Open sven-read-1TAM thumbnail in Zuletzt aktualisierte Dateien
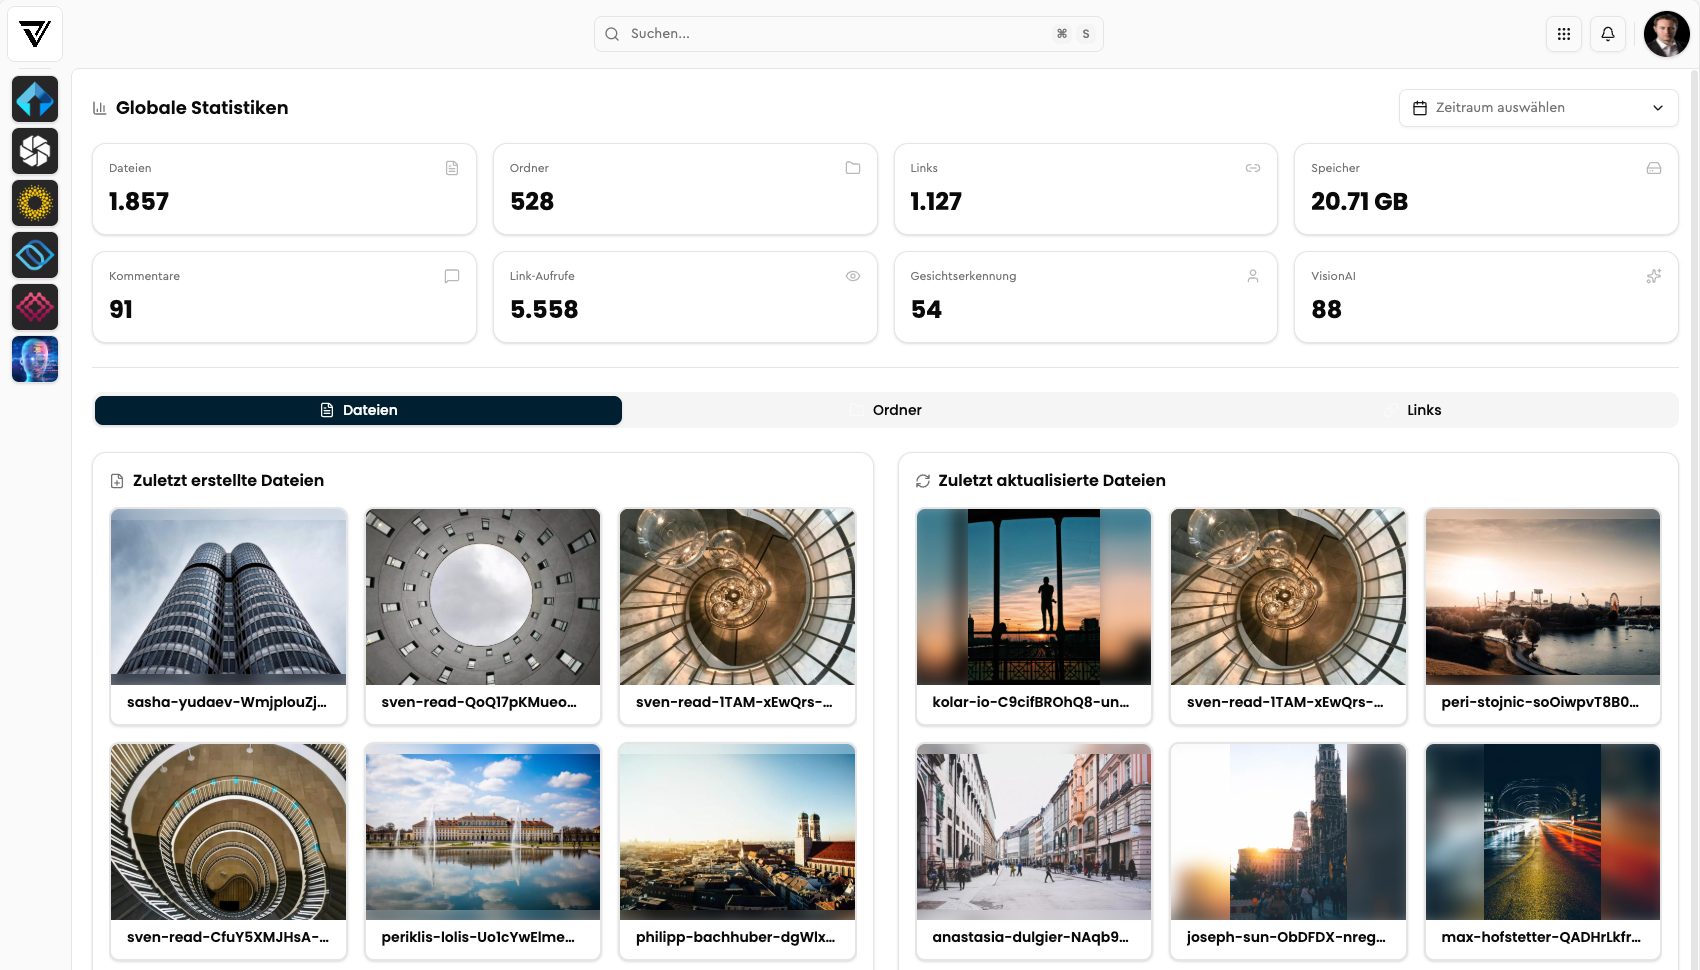The width and height of the screenshot is (1700, 970). 1288,597
